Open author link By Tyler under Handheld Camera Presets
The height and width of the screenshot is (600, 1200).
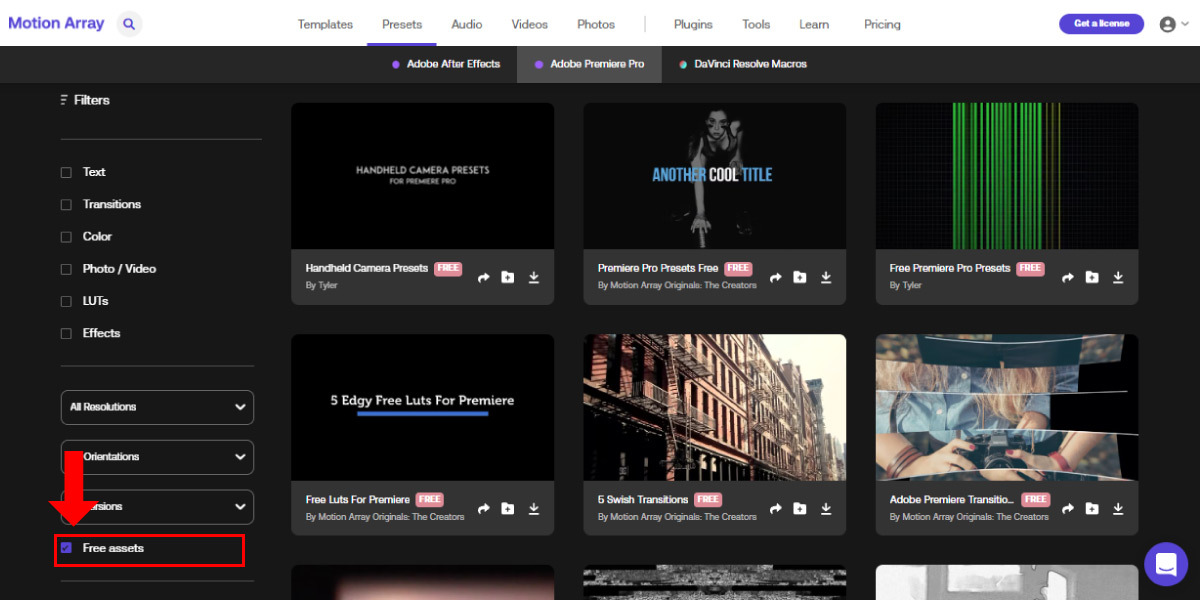[x=321, y=285]
